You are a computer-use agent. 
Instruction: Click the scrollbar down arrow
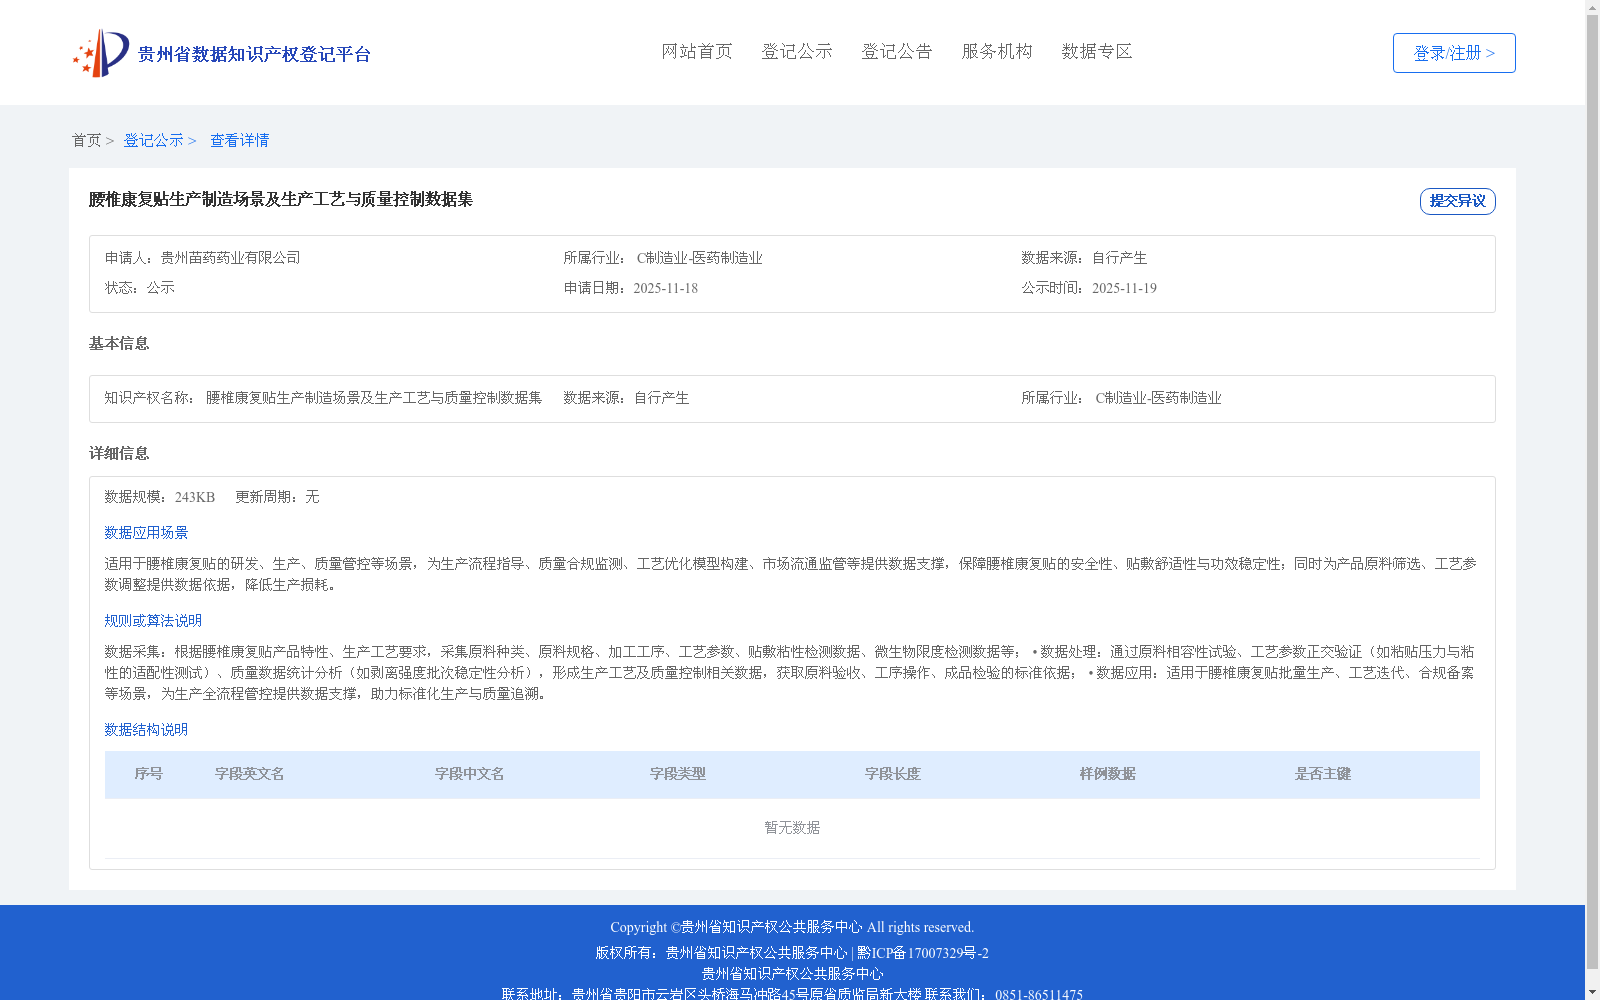(1592, 993)
